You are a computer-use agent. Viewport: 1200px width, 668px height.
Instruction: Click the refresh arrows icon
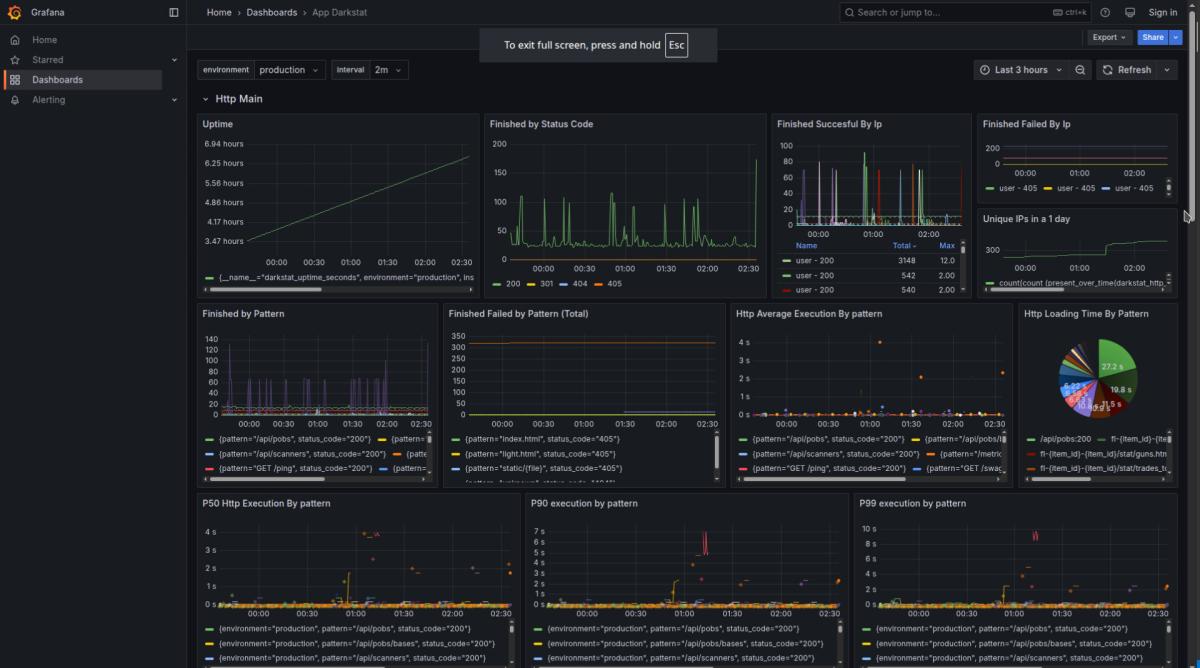1107,70
